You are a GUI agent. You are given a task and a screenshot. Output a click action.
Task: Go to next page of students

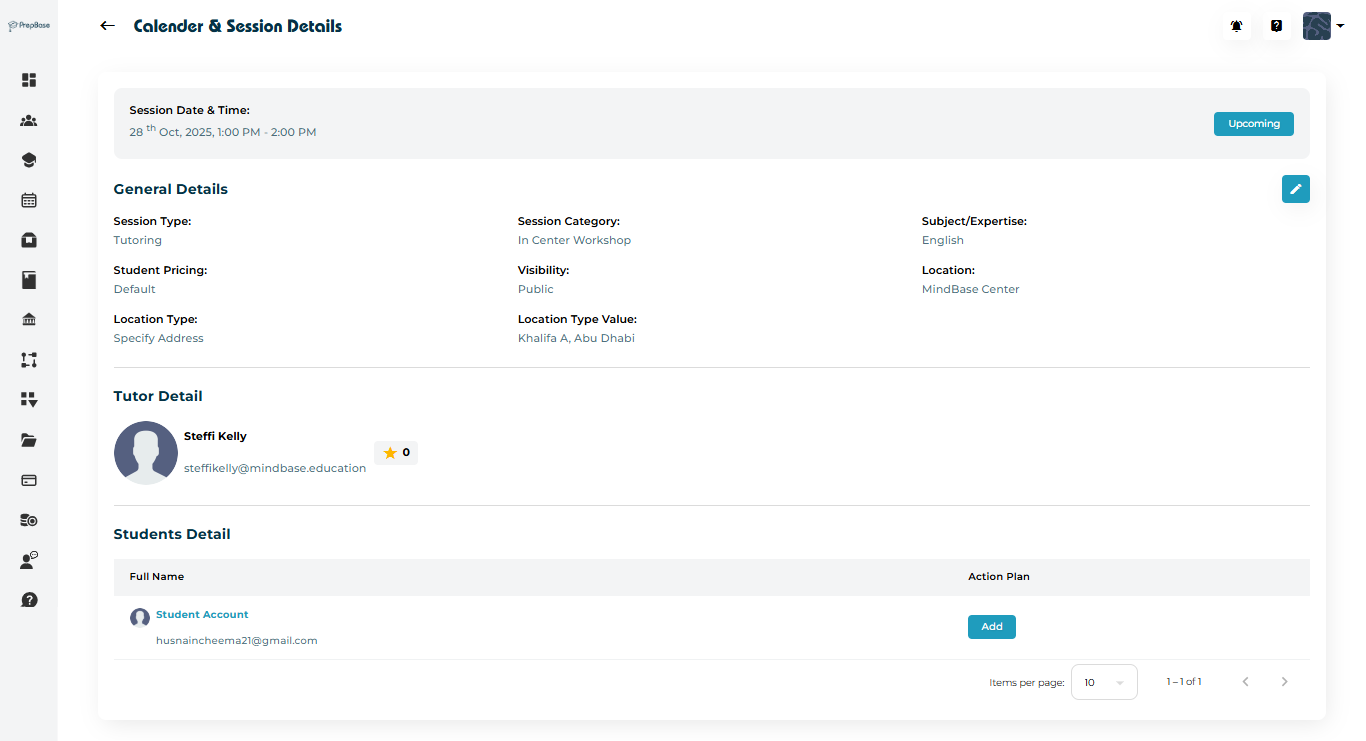point(1285,682)
